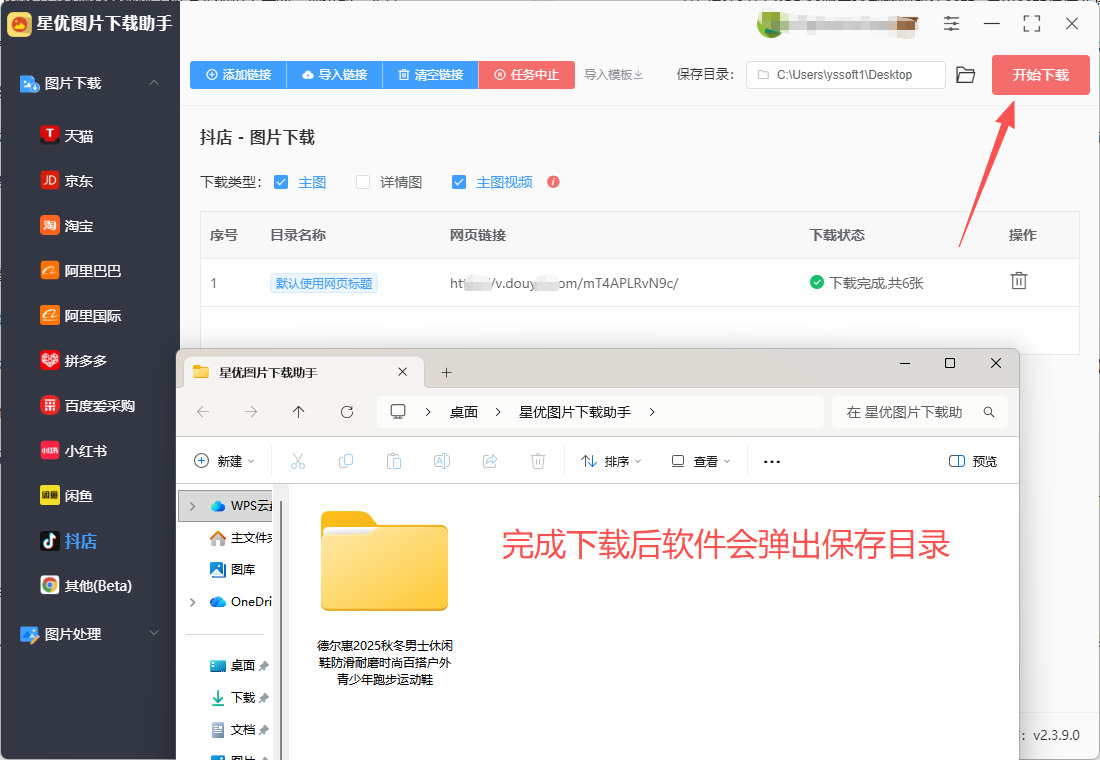Delete row 1 with trash icon
Viewport: 1100px width, 760px height.
click(x=1019, y=281)
